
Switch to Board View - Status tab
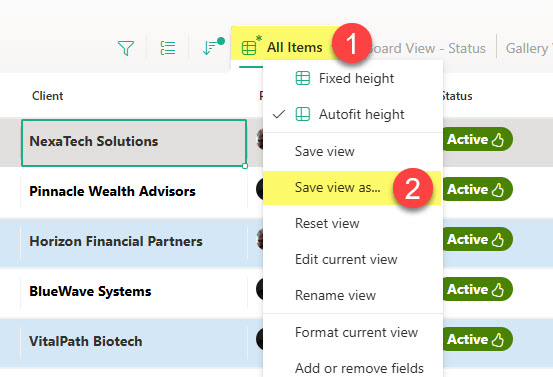tap(427, 48)
